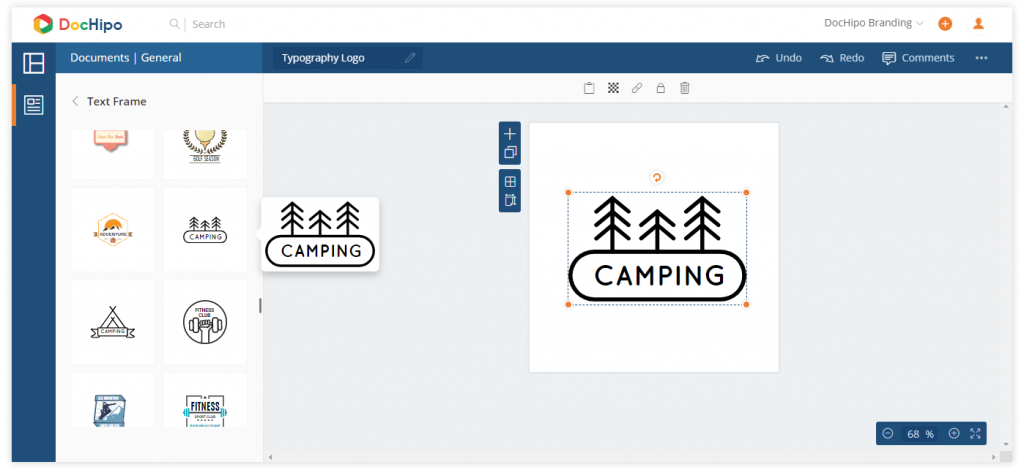Select the text frame sidebar icon
This screenshot has width=1024, height=470.
33,105
